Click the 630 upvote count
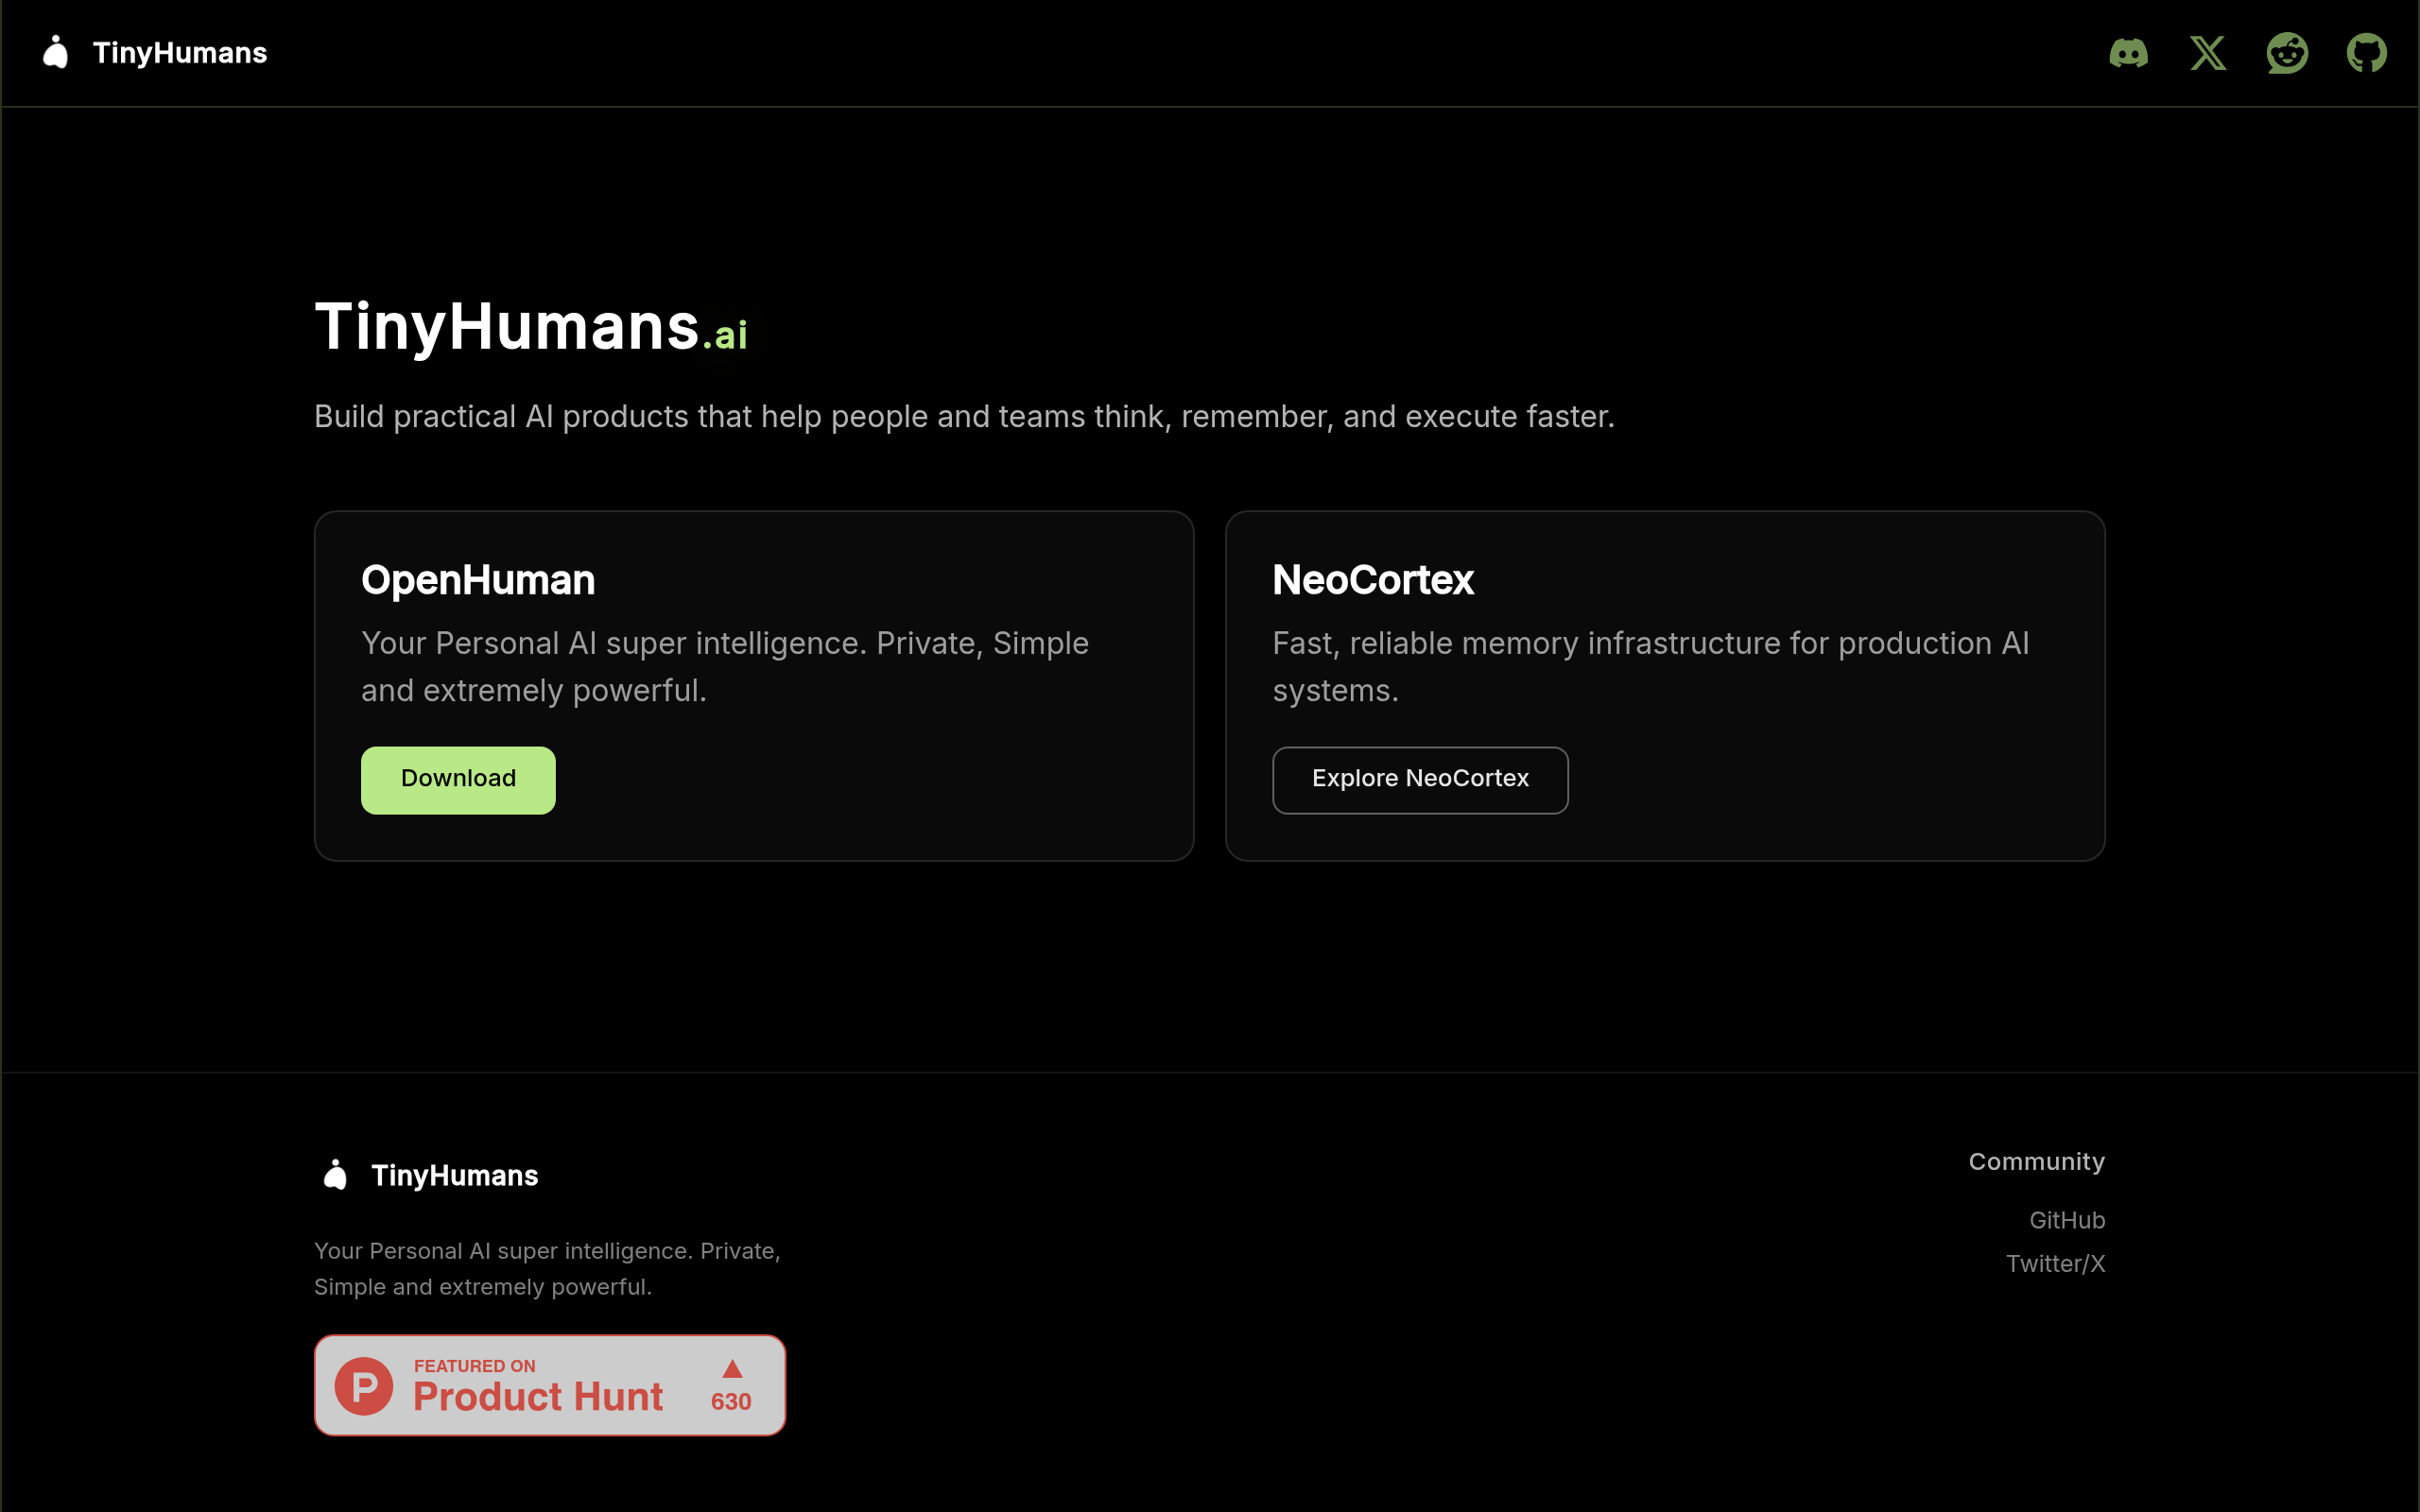The width and height of the screenshot is (2420, 1512). (x=731, y=1402)
